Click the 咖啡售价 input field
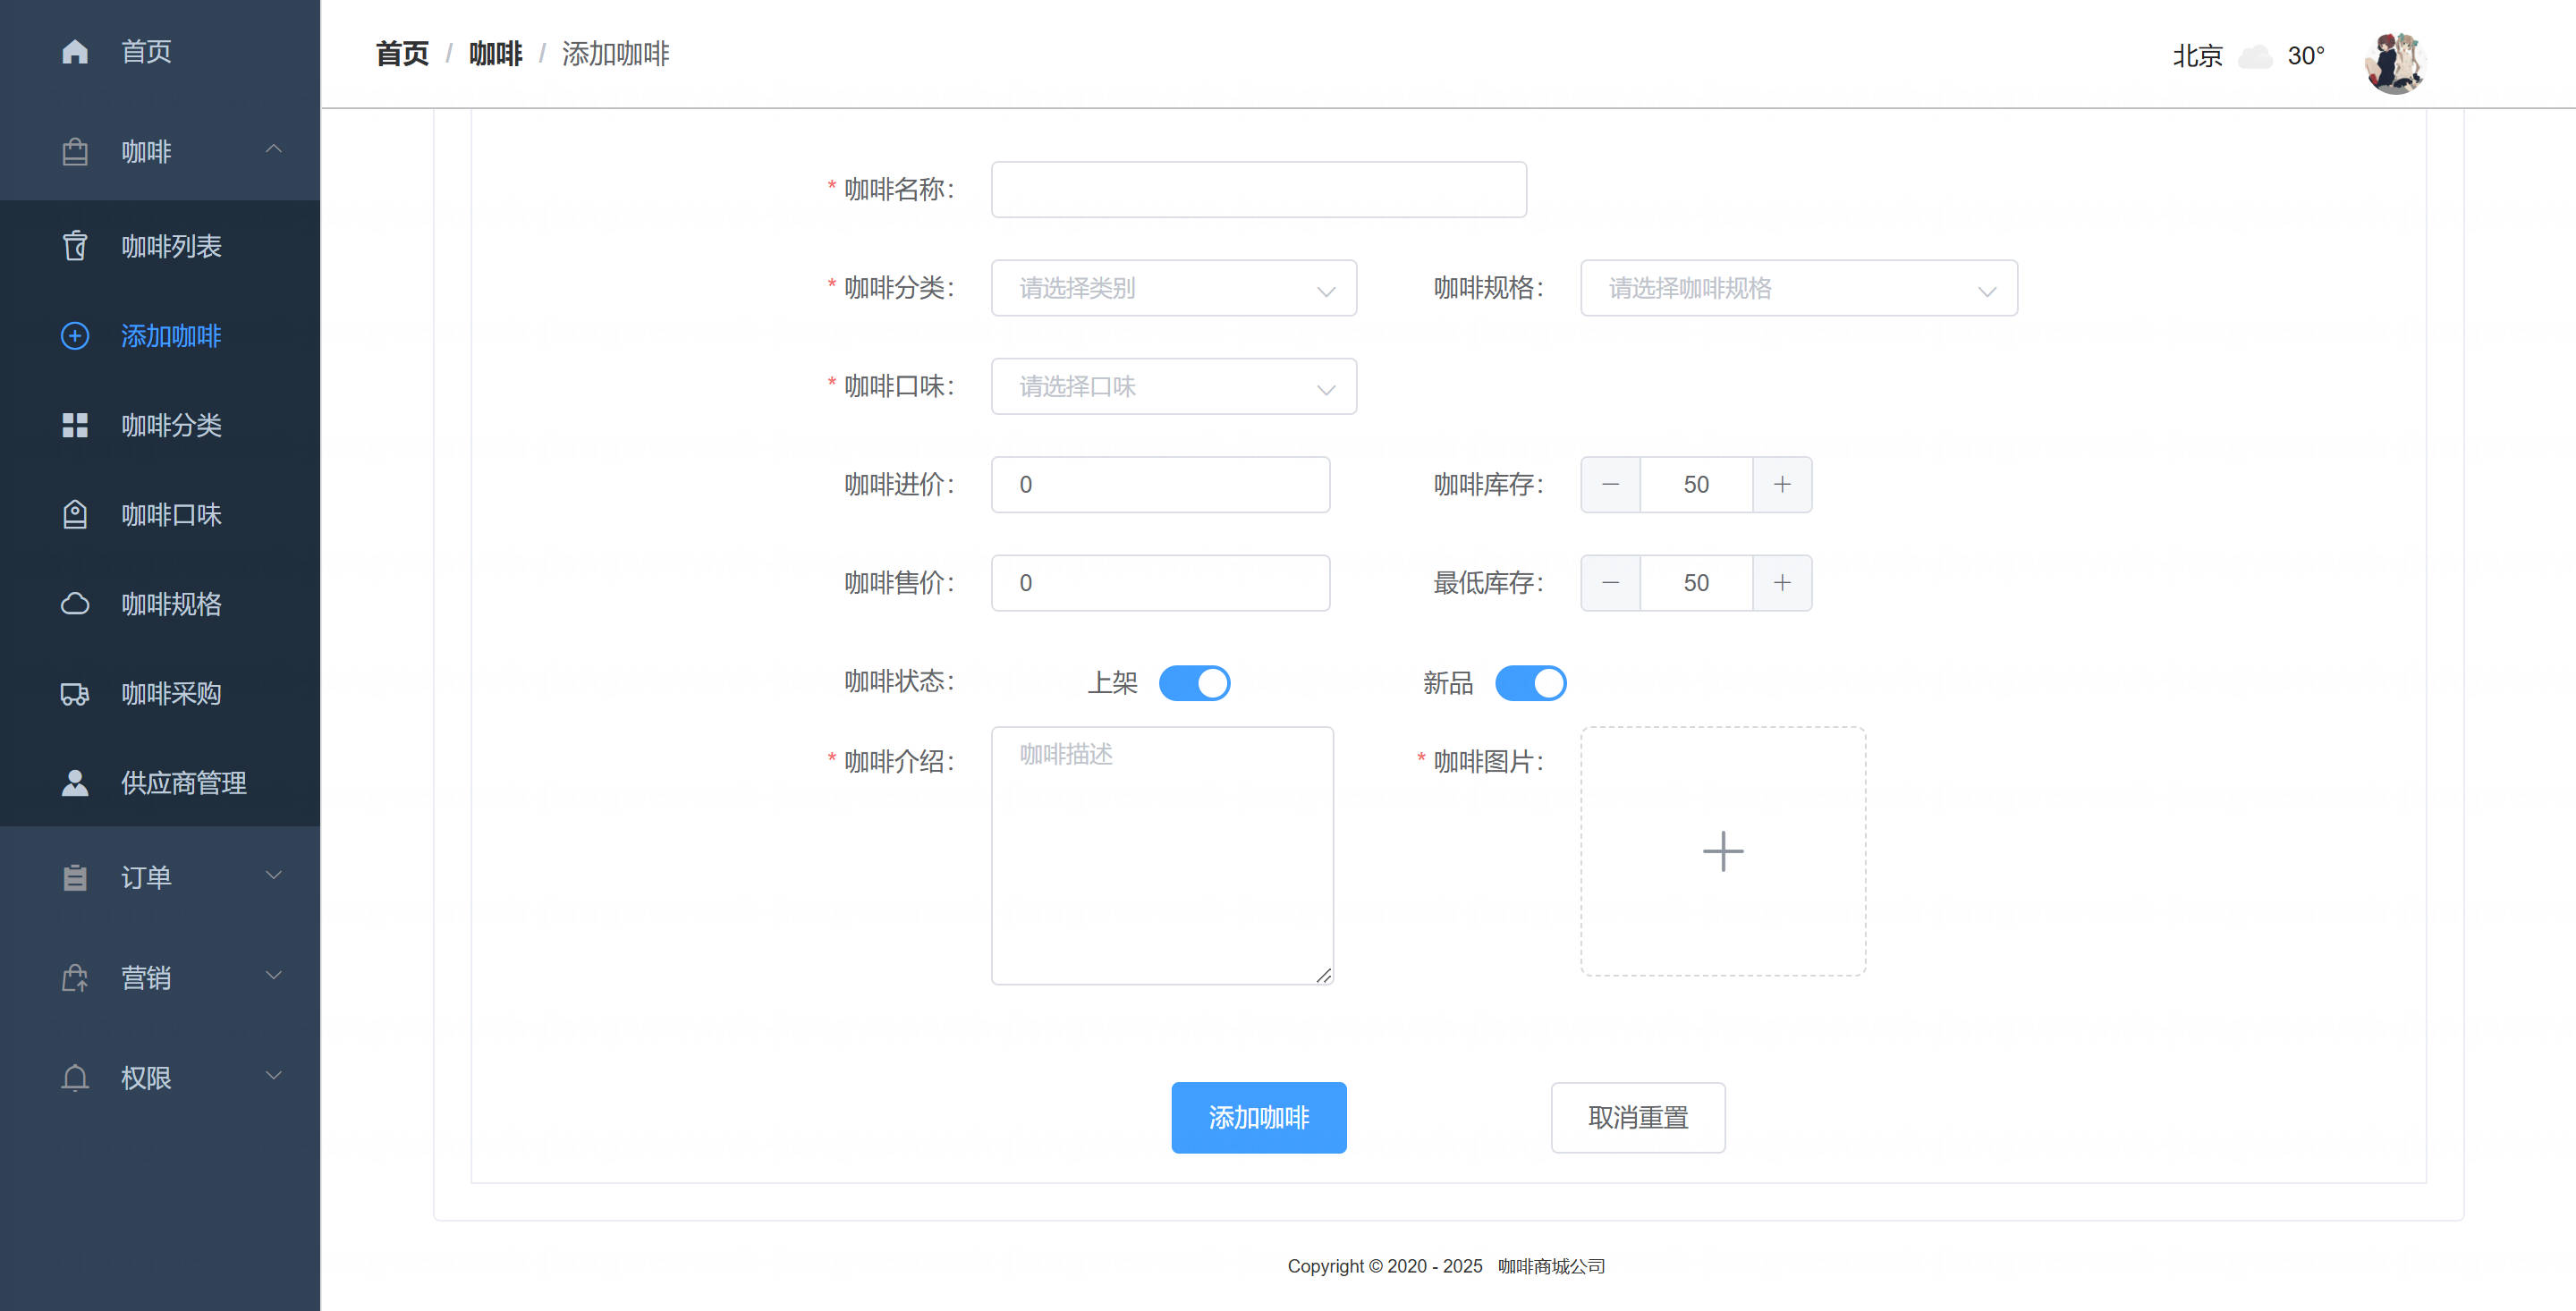This screenshot has height=1311, width=2576. point(1161,583)
